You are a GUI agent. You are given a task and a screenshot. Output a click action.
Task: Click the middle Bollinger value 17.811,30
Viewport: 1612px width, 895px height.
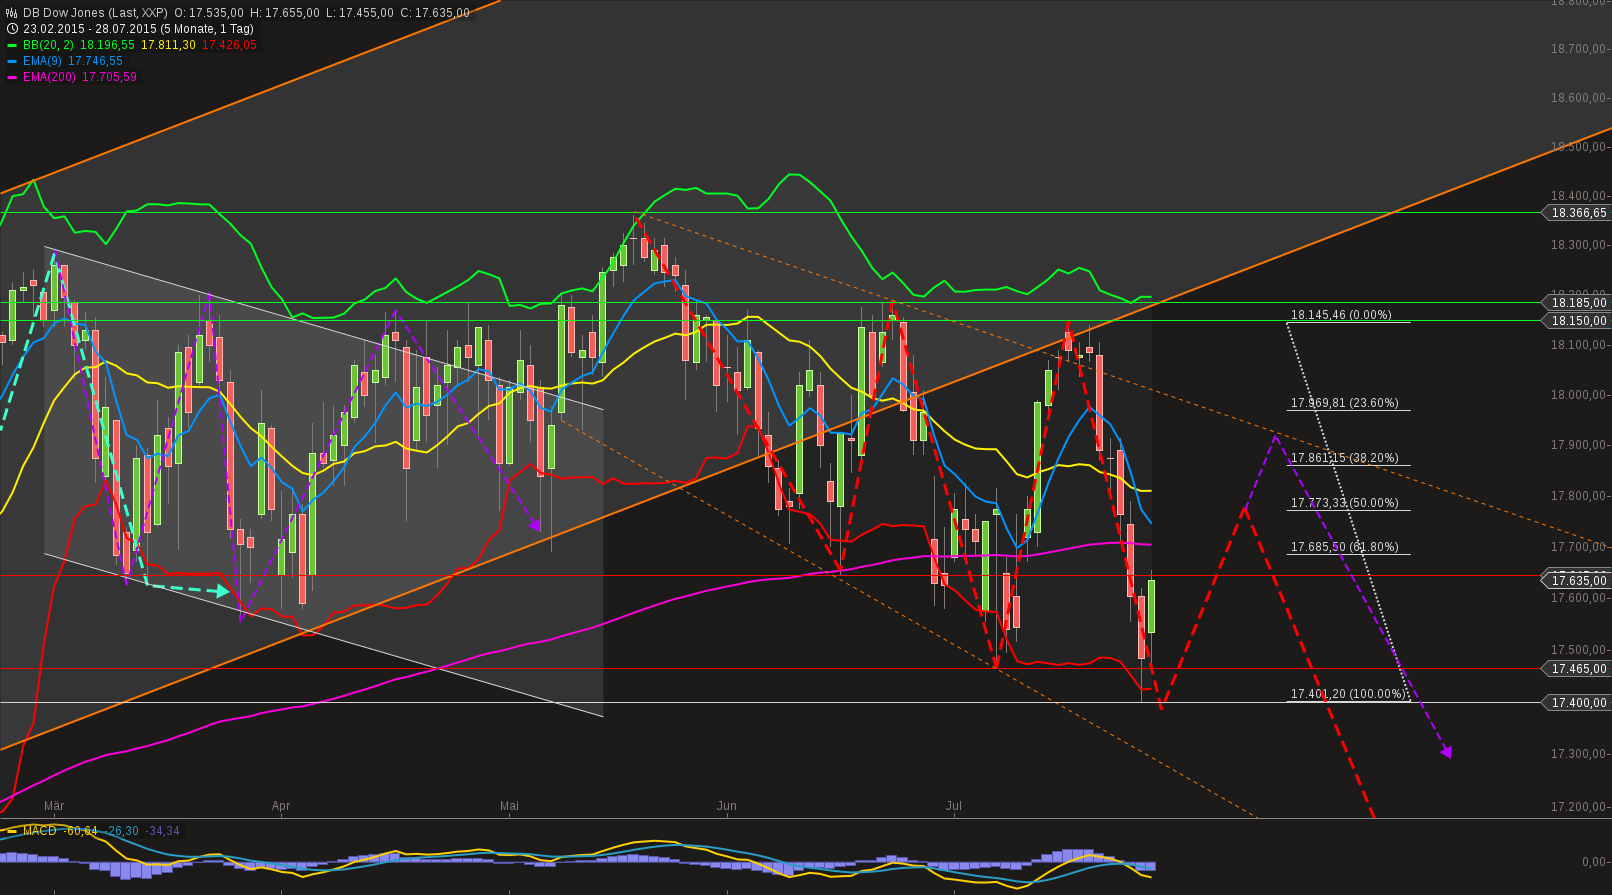(168, 45)
